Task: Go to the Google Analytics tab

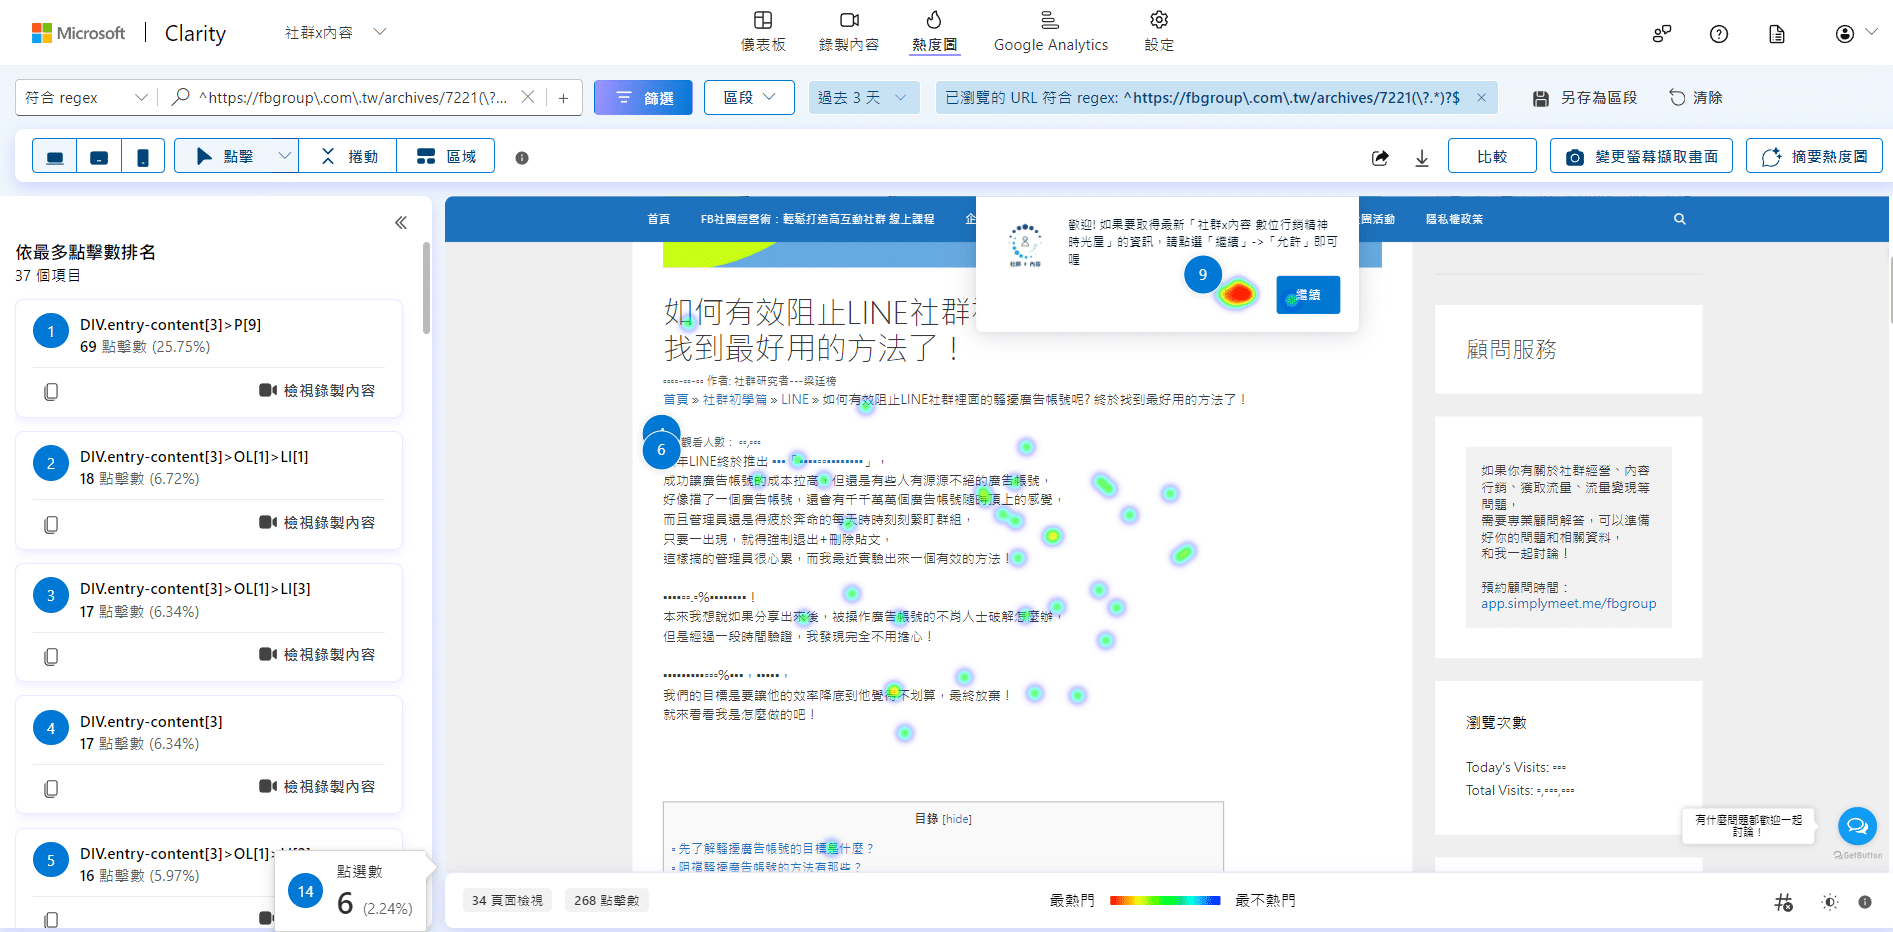Action: tap(1050, 30)
